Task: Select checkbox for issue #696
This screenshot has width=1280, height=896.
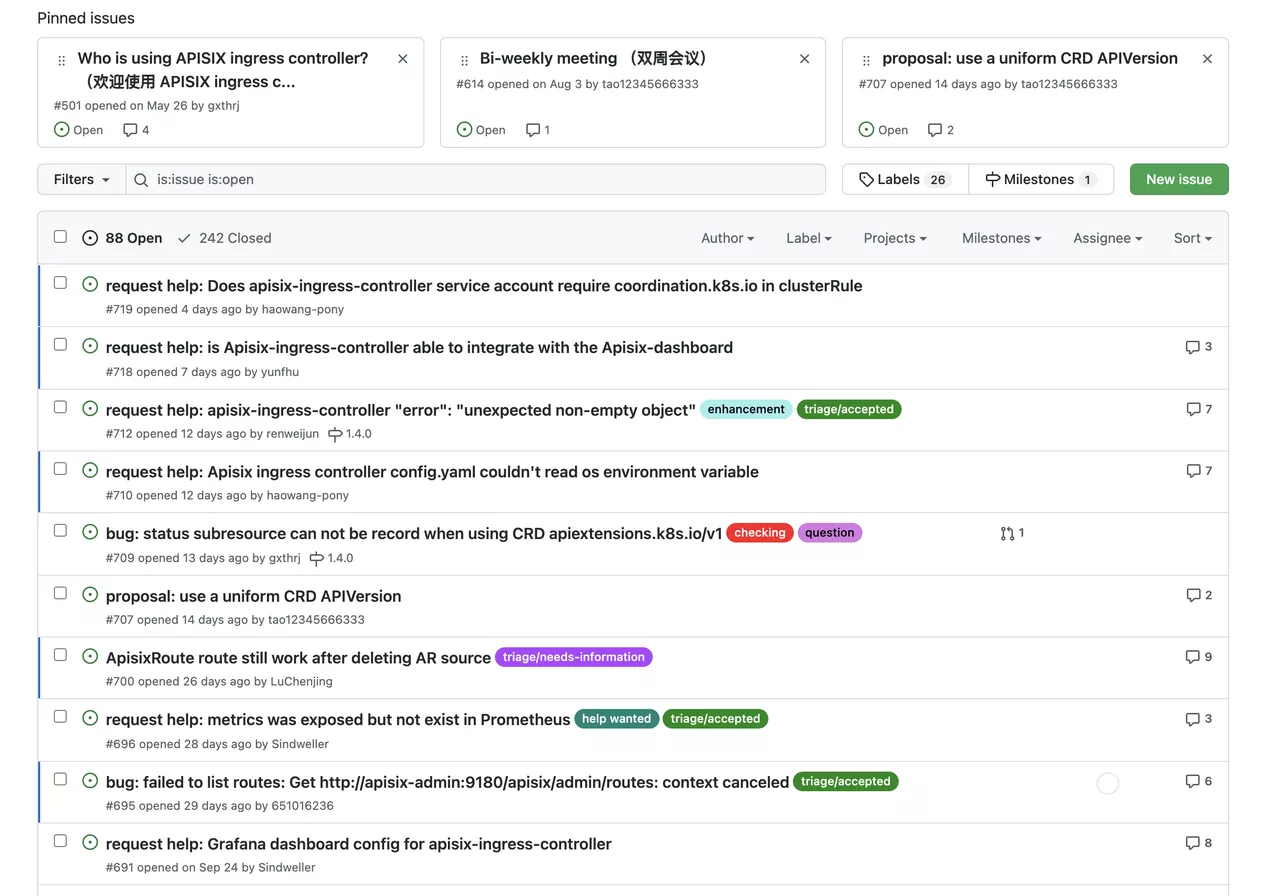Action: click(x=60, y=717)
